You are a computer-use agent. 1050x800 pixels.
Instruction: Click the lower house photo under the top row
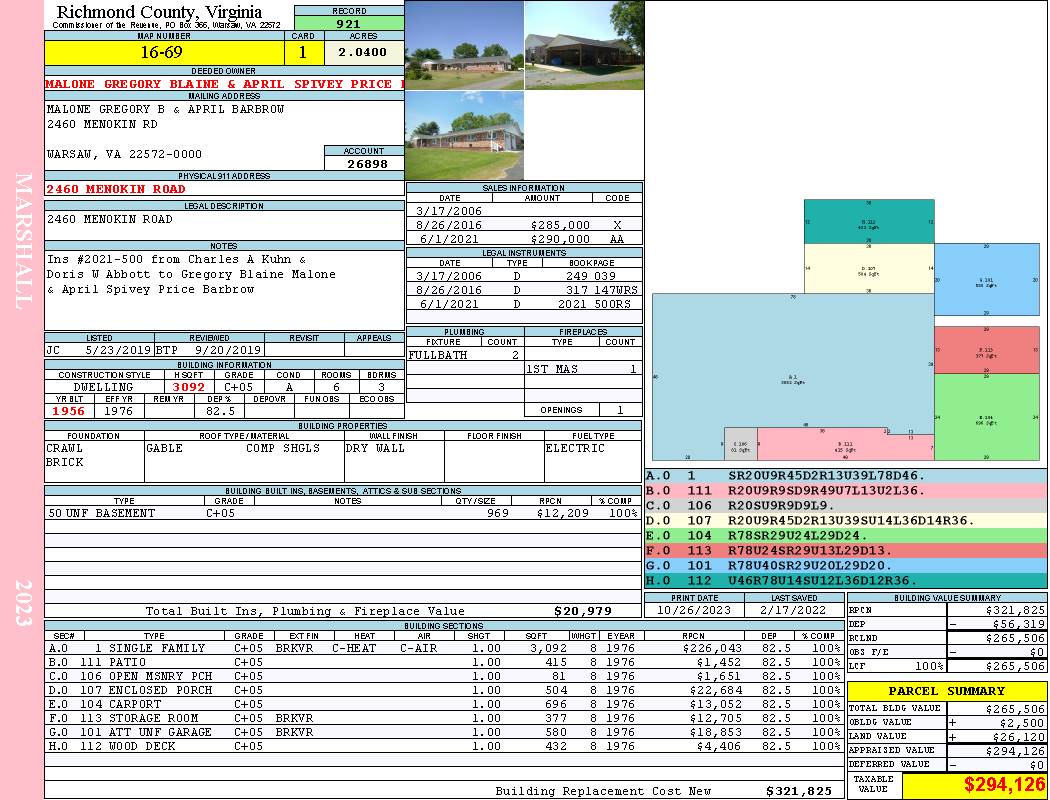(464, 136)
